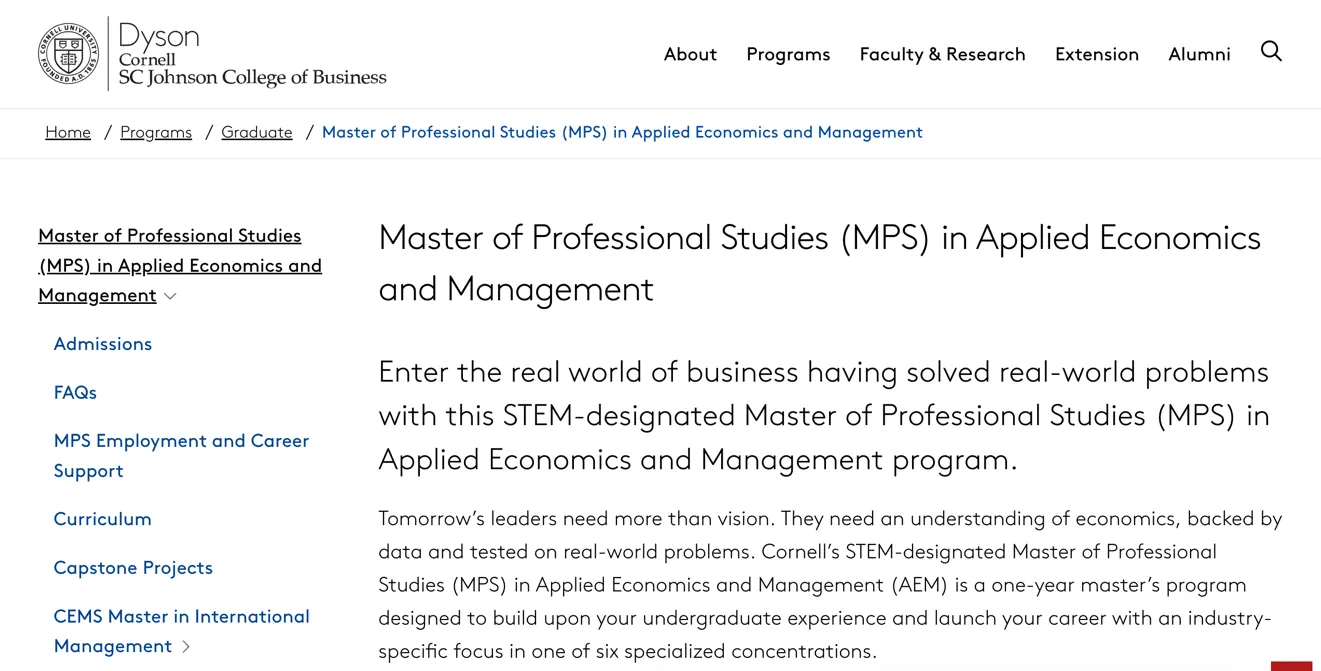Viewport: 1321px width, 671px height.
Task: View the Capstone Projects link
Action: [x=133, y=568]
